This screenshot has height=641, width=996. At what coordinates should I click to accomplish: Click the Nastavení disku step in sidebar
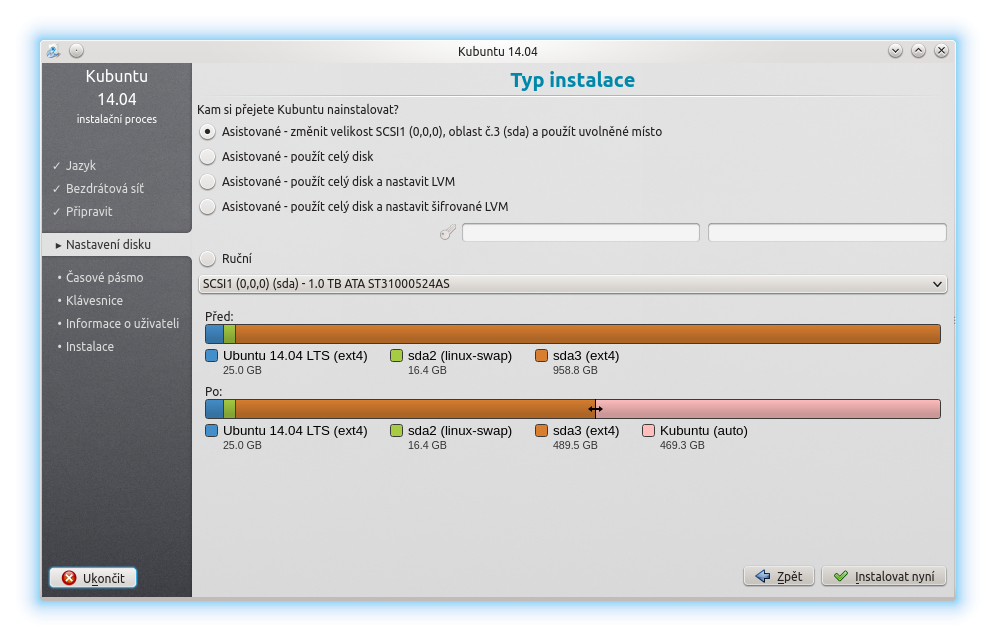tap(116, 245)
